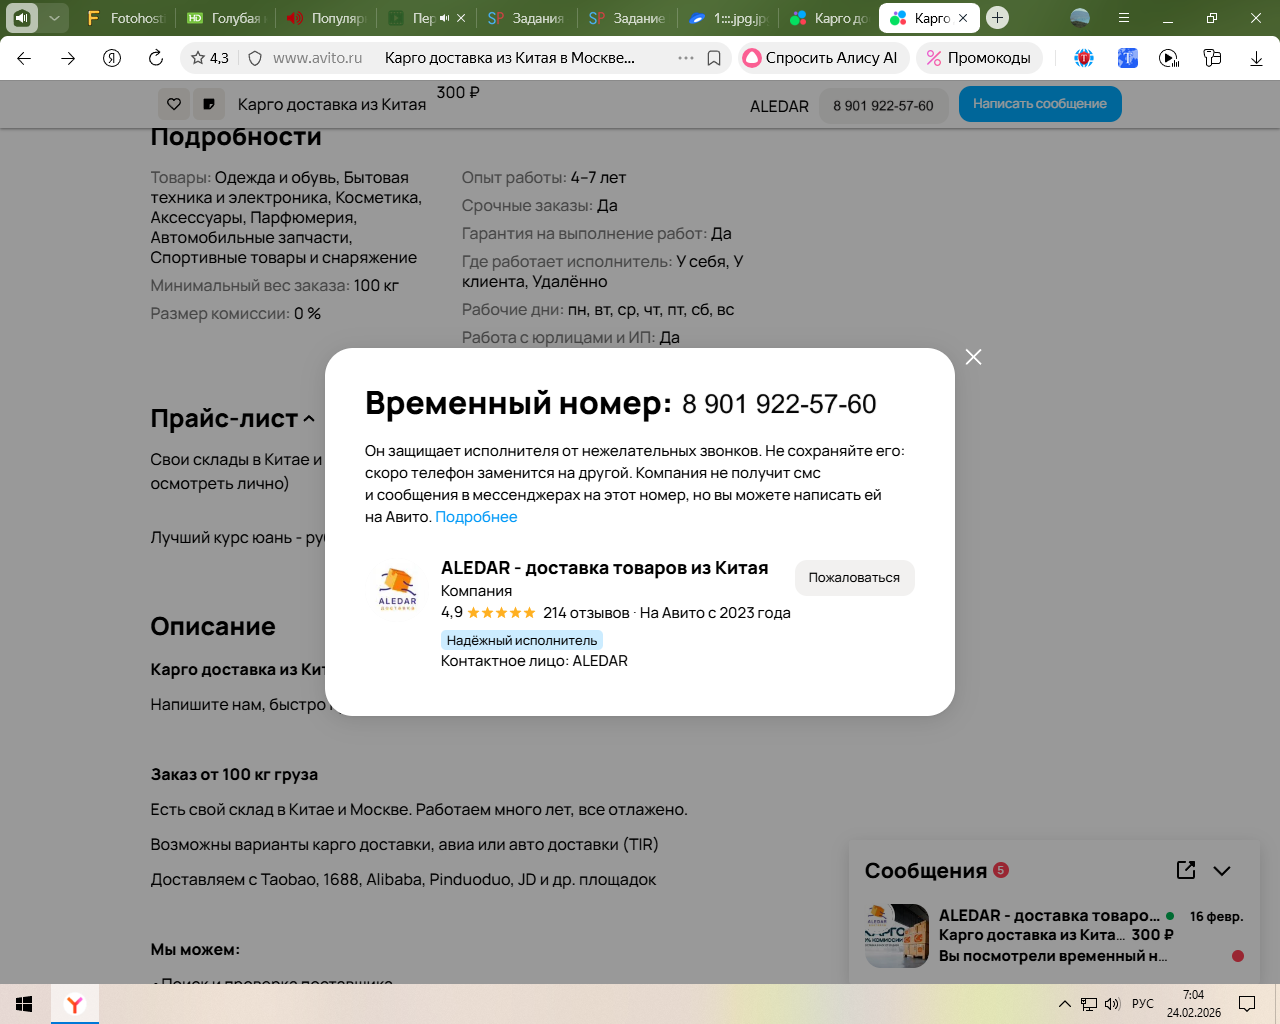The height and width of the screenshot is (1024, 1280).
Task: Switch to the Популяр tab
Action: click(325, 18)
